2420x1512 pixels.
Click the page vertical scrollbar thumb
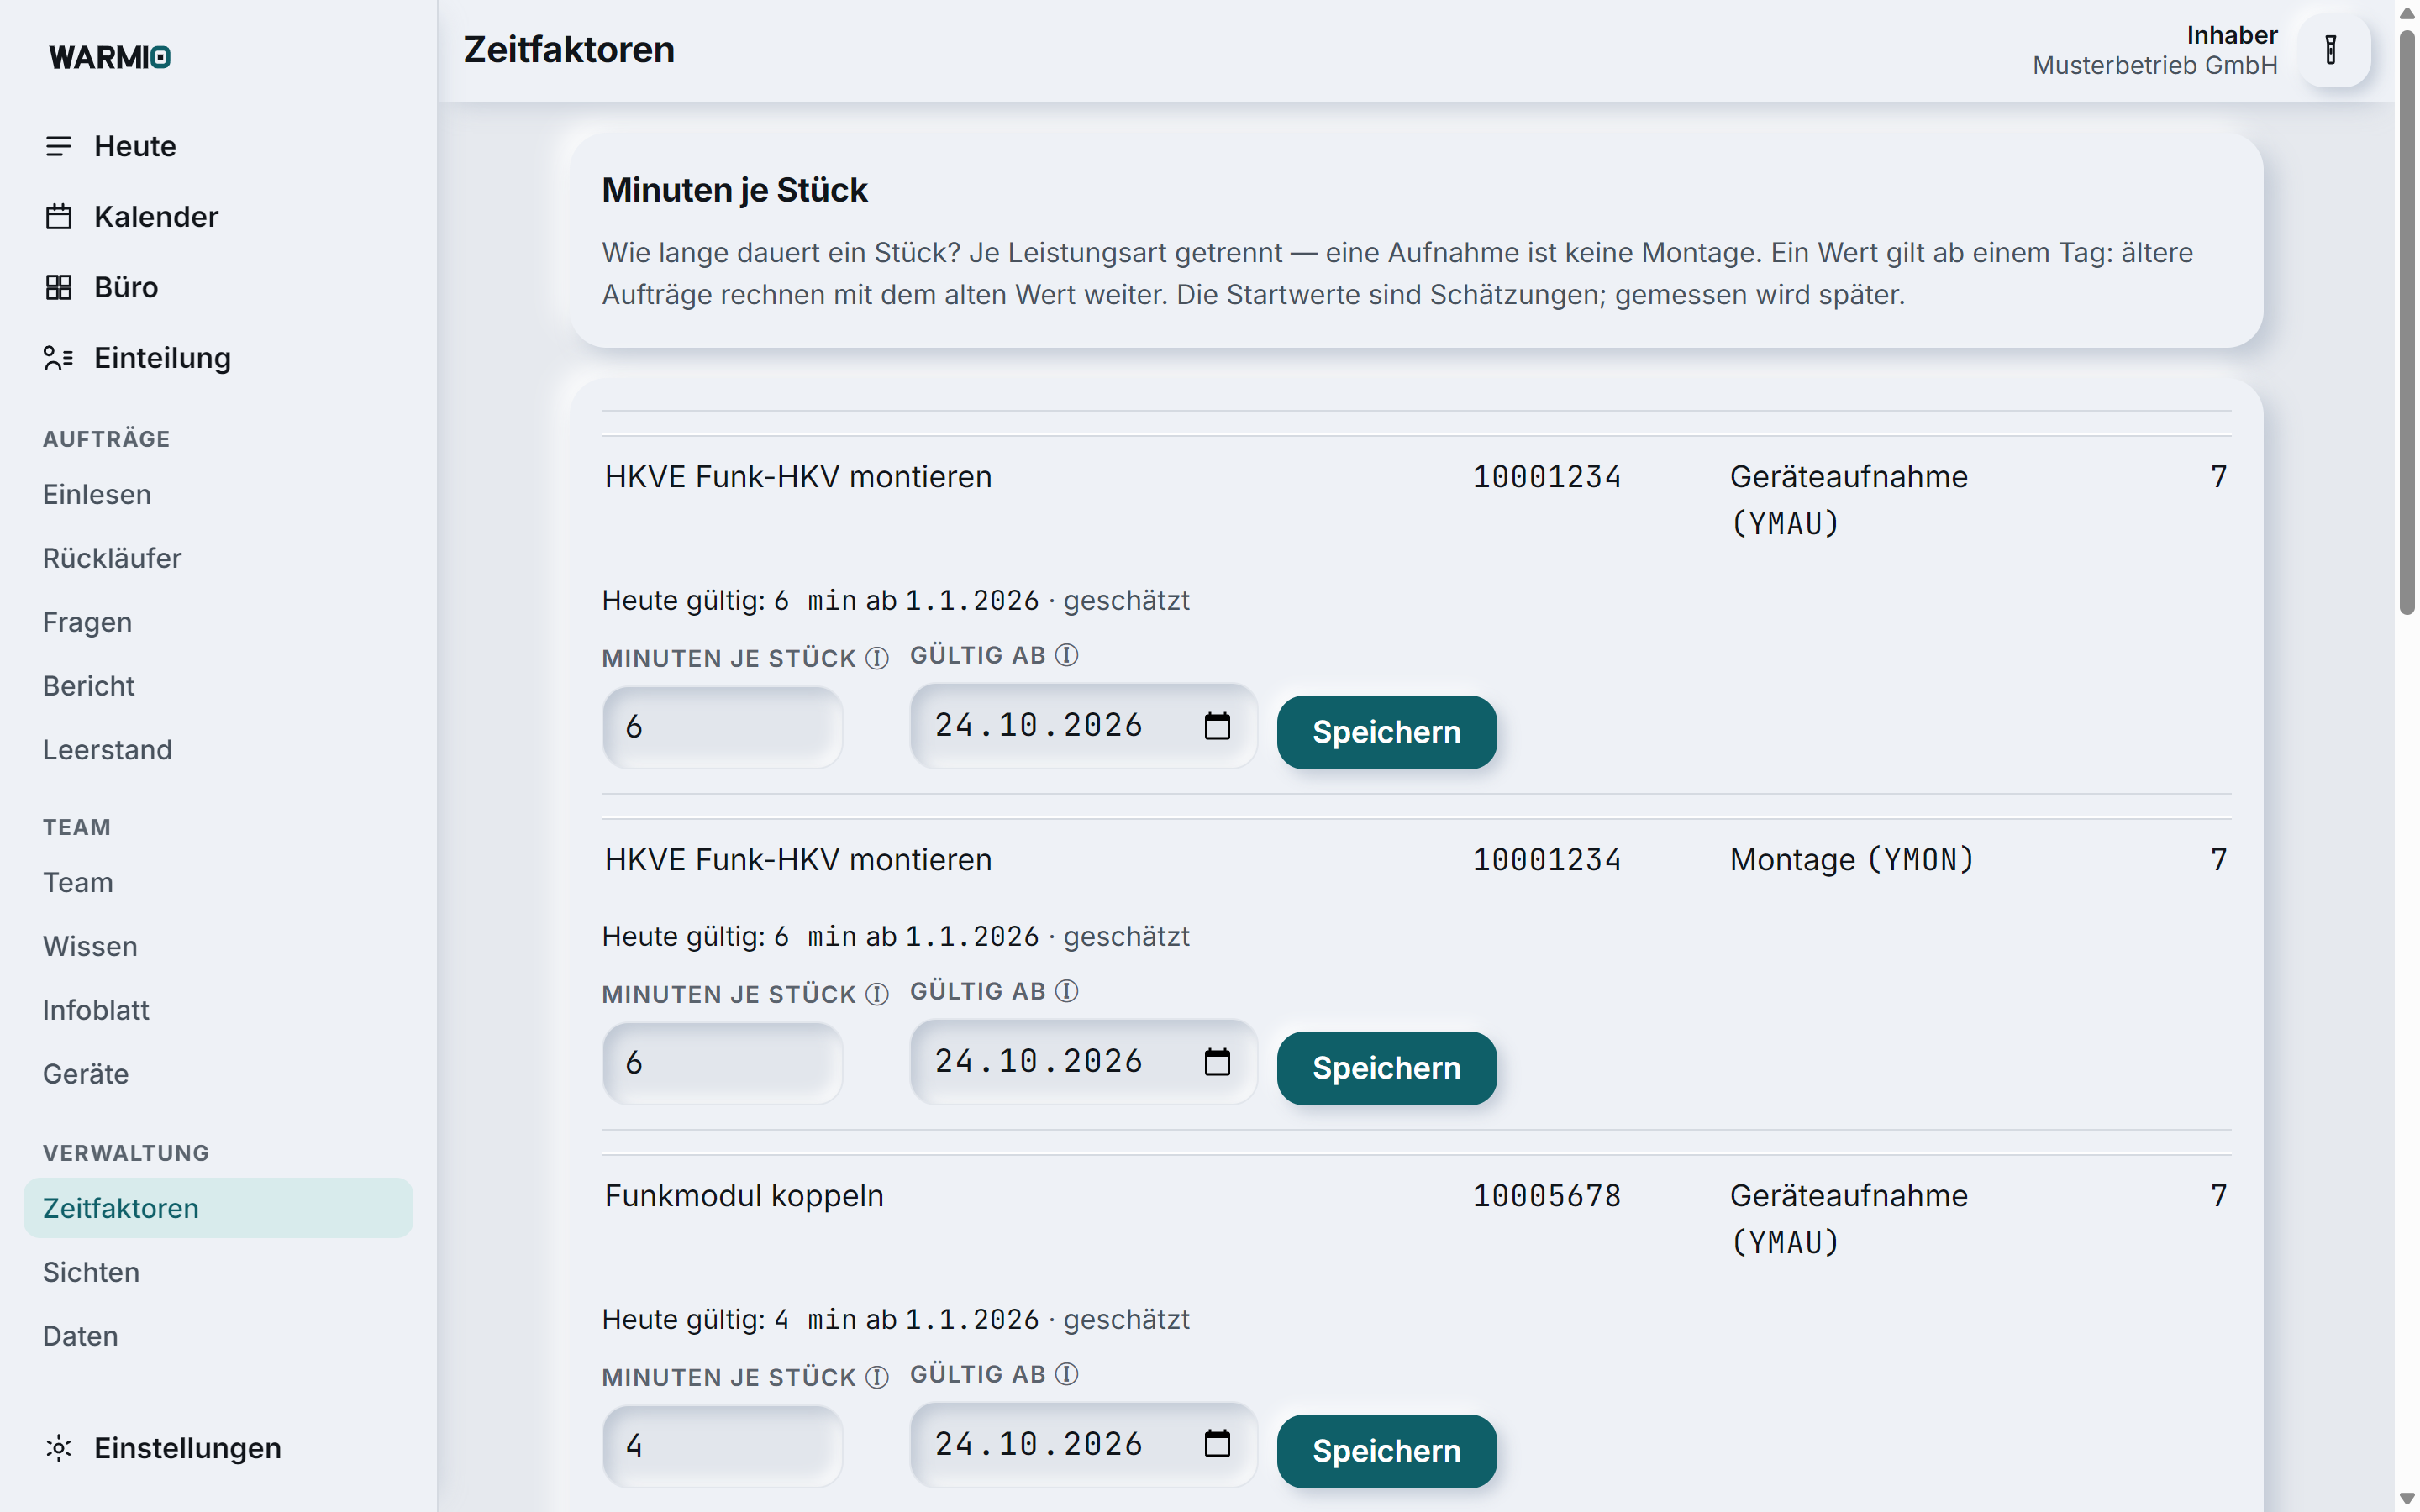click(2406, 320)
